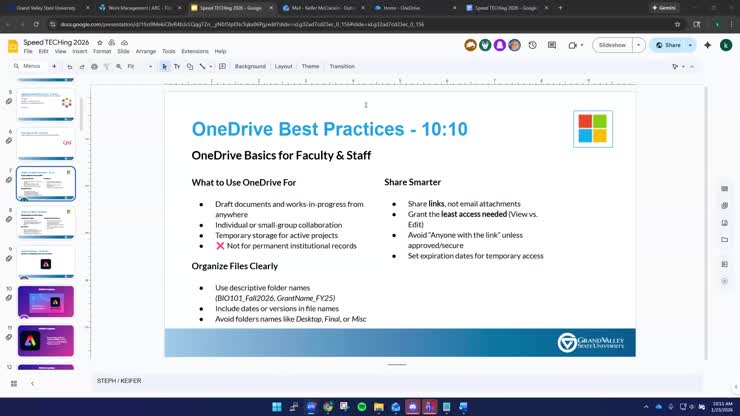This screenshot has width=740, height=416.
Task: Click the zoom magnifier tool
Action: click(x=119, y=67)
